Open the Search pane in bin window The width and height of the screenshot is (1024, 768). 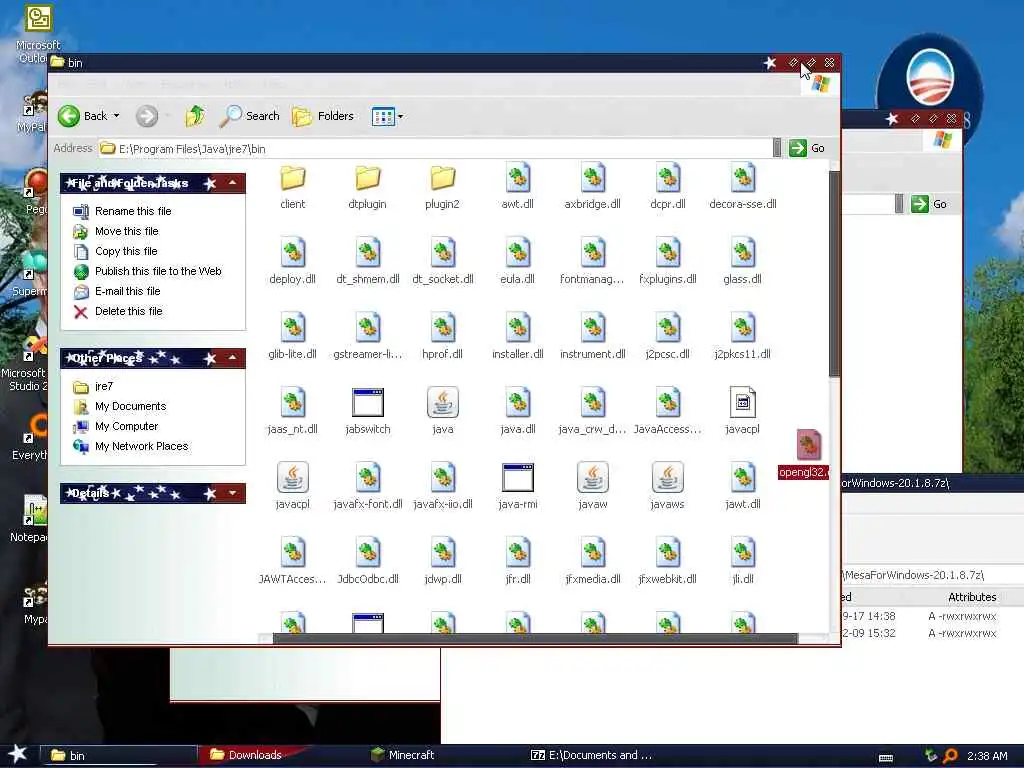coord(250,116)
